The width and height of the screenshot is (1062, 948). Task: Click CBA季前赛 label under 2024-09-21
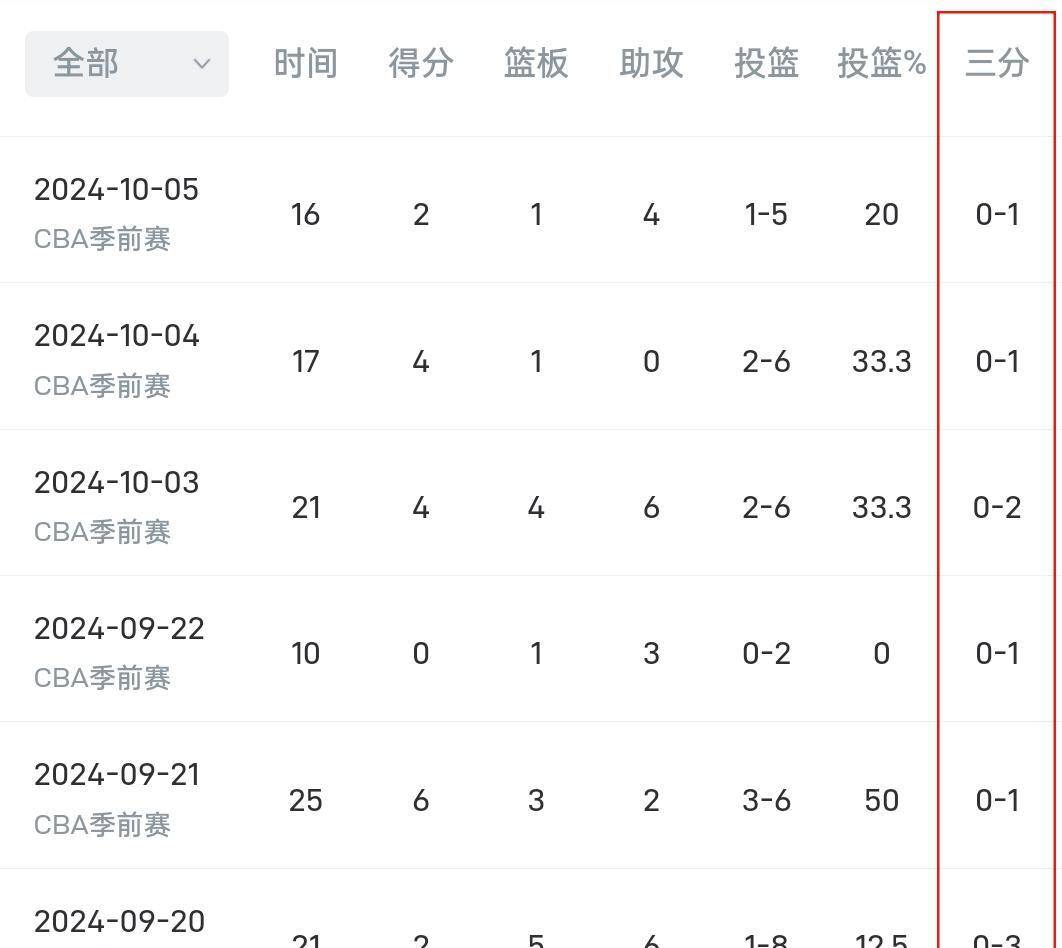[x=102, y=825]
